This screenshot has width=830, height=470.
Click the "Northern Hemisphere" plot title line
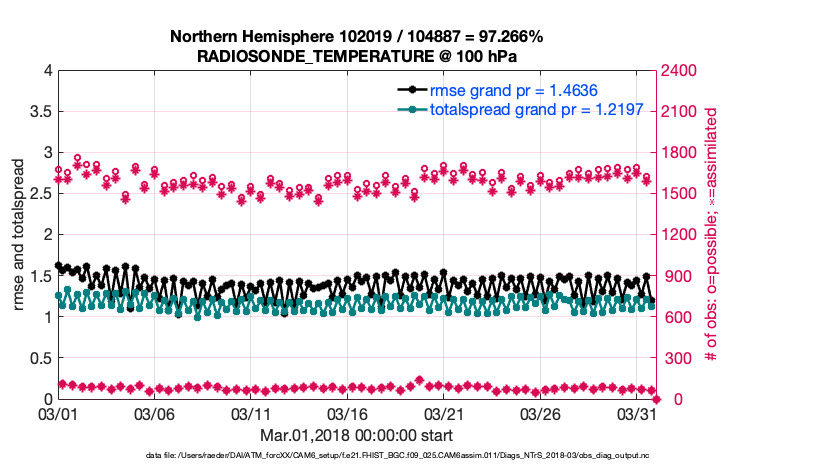point(356,36)
